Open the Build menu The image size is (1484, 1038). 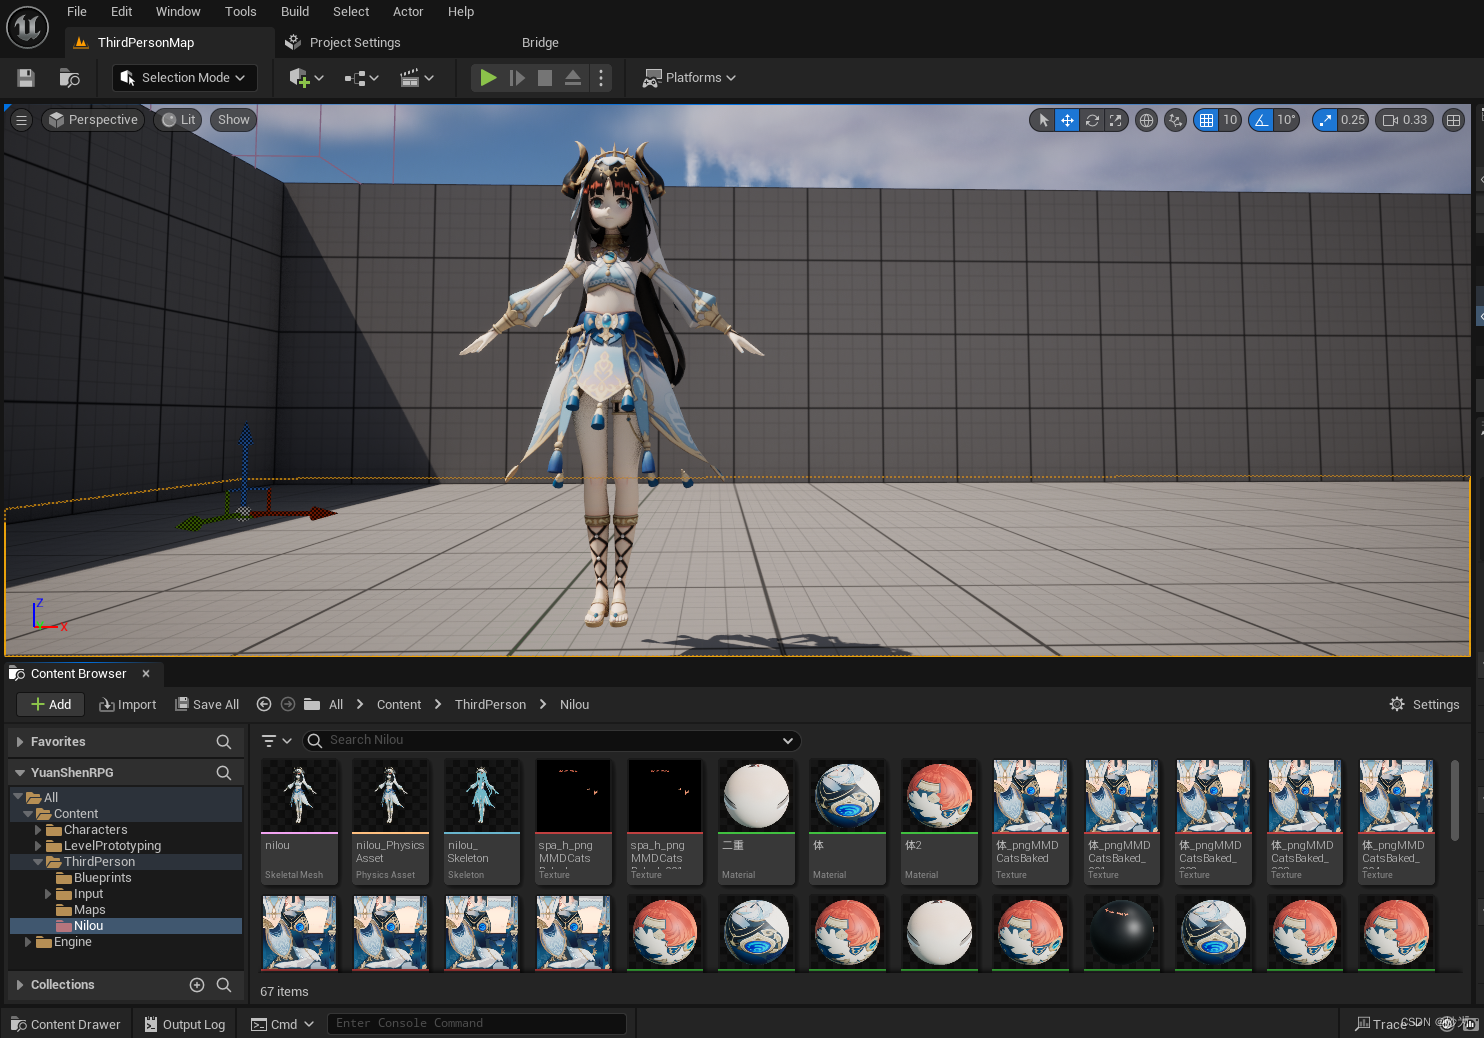pyautogui.click(x=295, y=12)
